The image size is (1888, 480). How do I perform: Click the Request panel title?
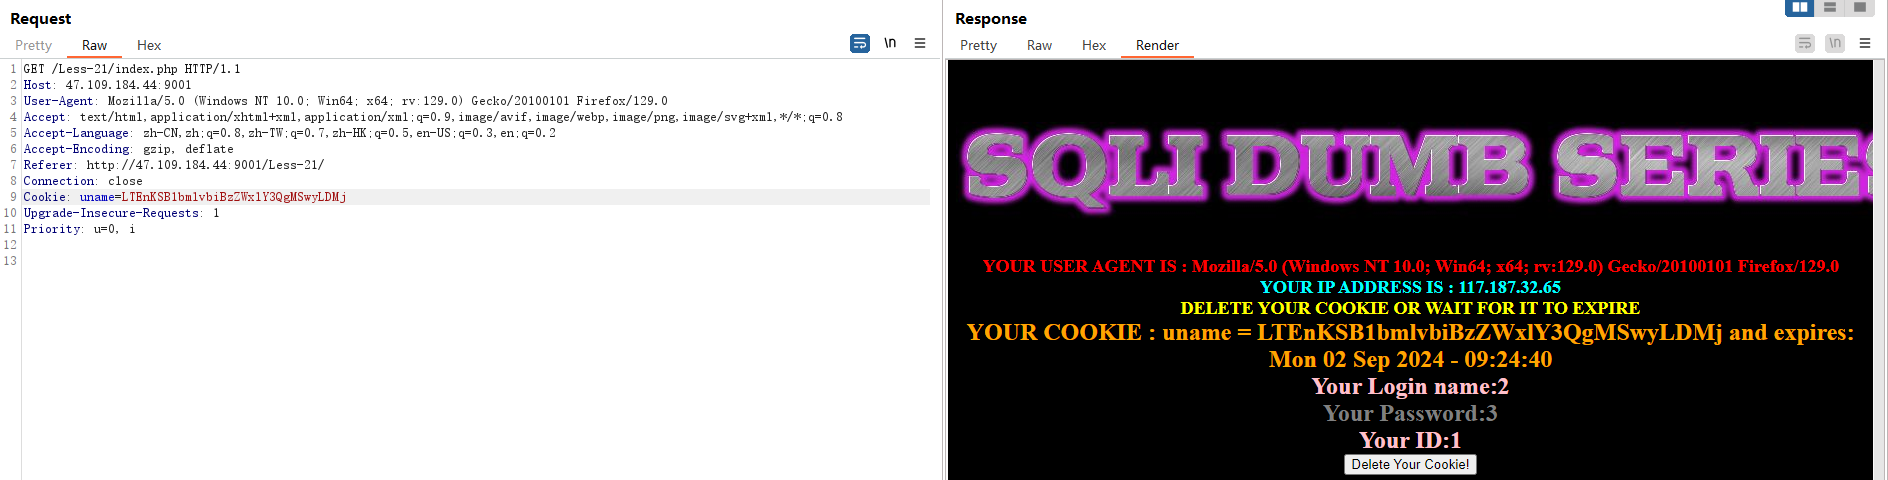[x=40, y=18]
